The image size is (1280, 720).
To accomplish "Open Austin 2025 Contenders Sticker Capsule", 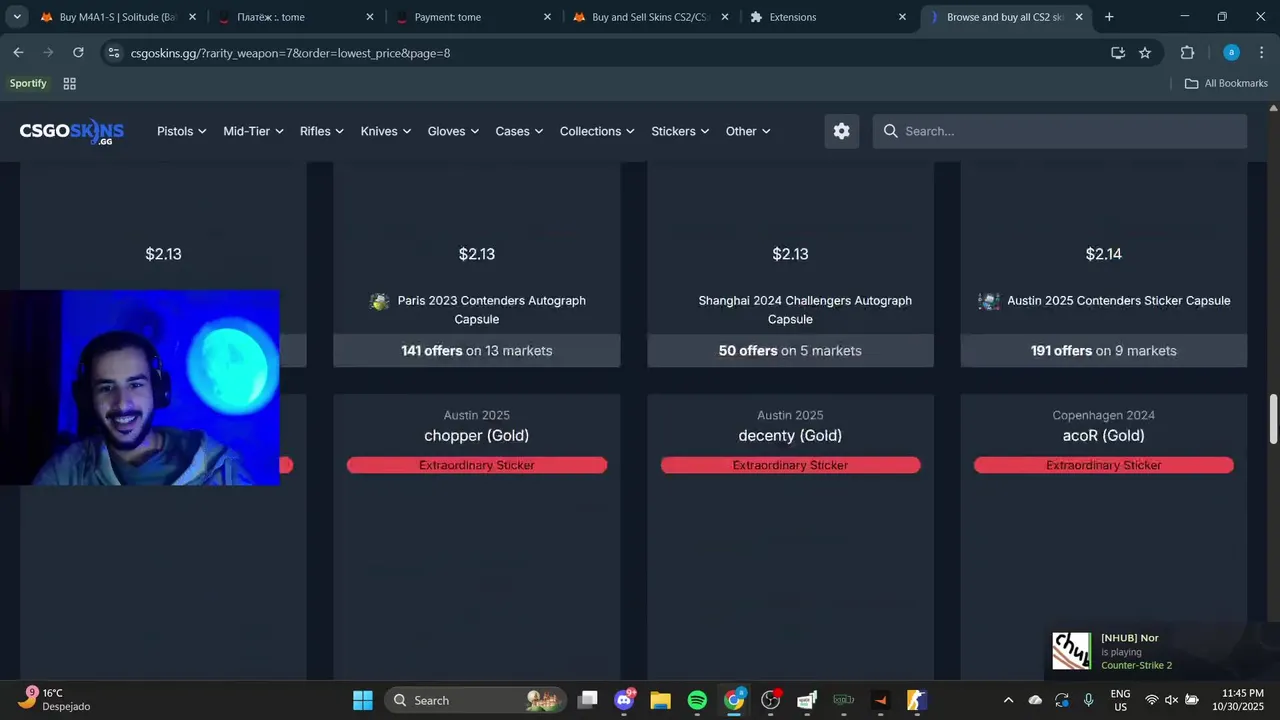I will click(1118, 300).
